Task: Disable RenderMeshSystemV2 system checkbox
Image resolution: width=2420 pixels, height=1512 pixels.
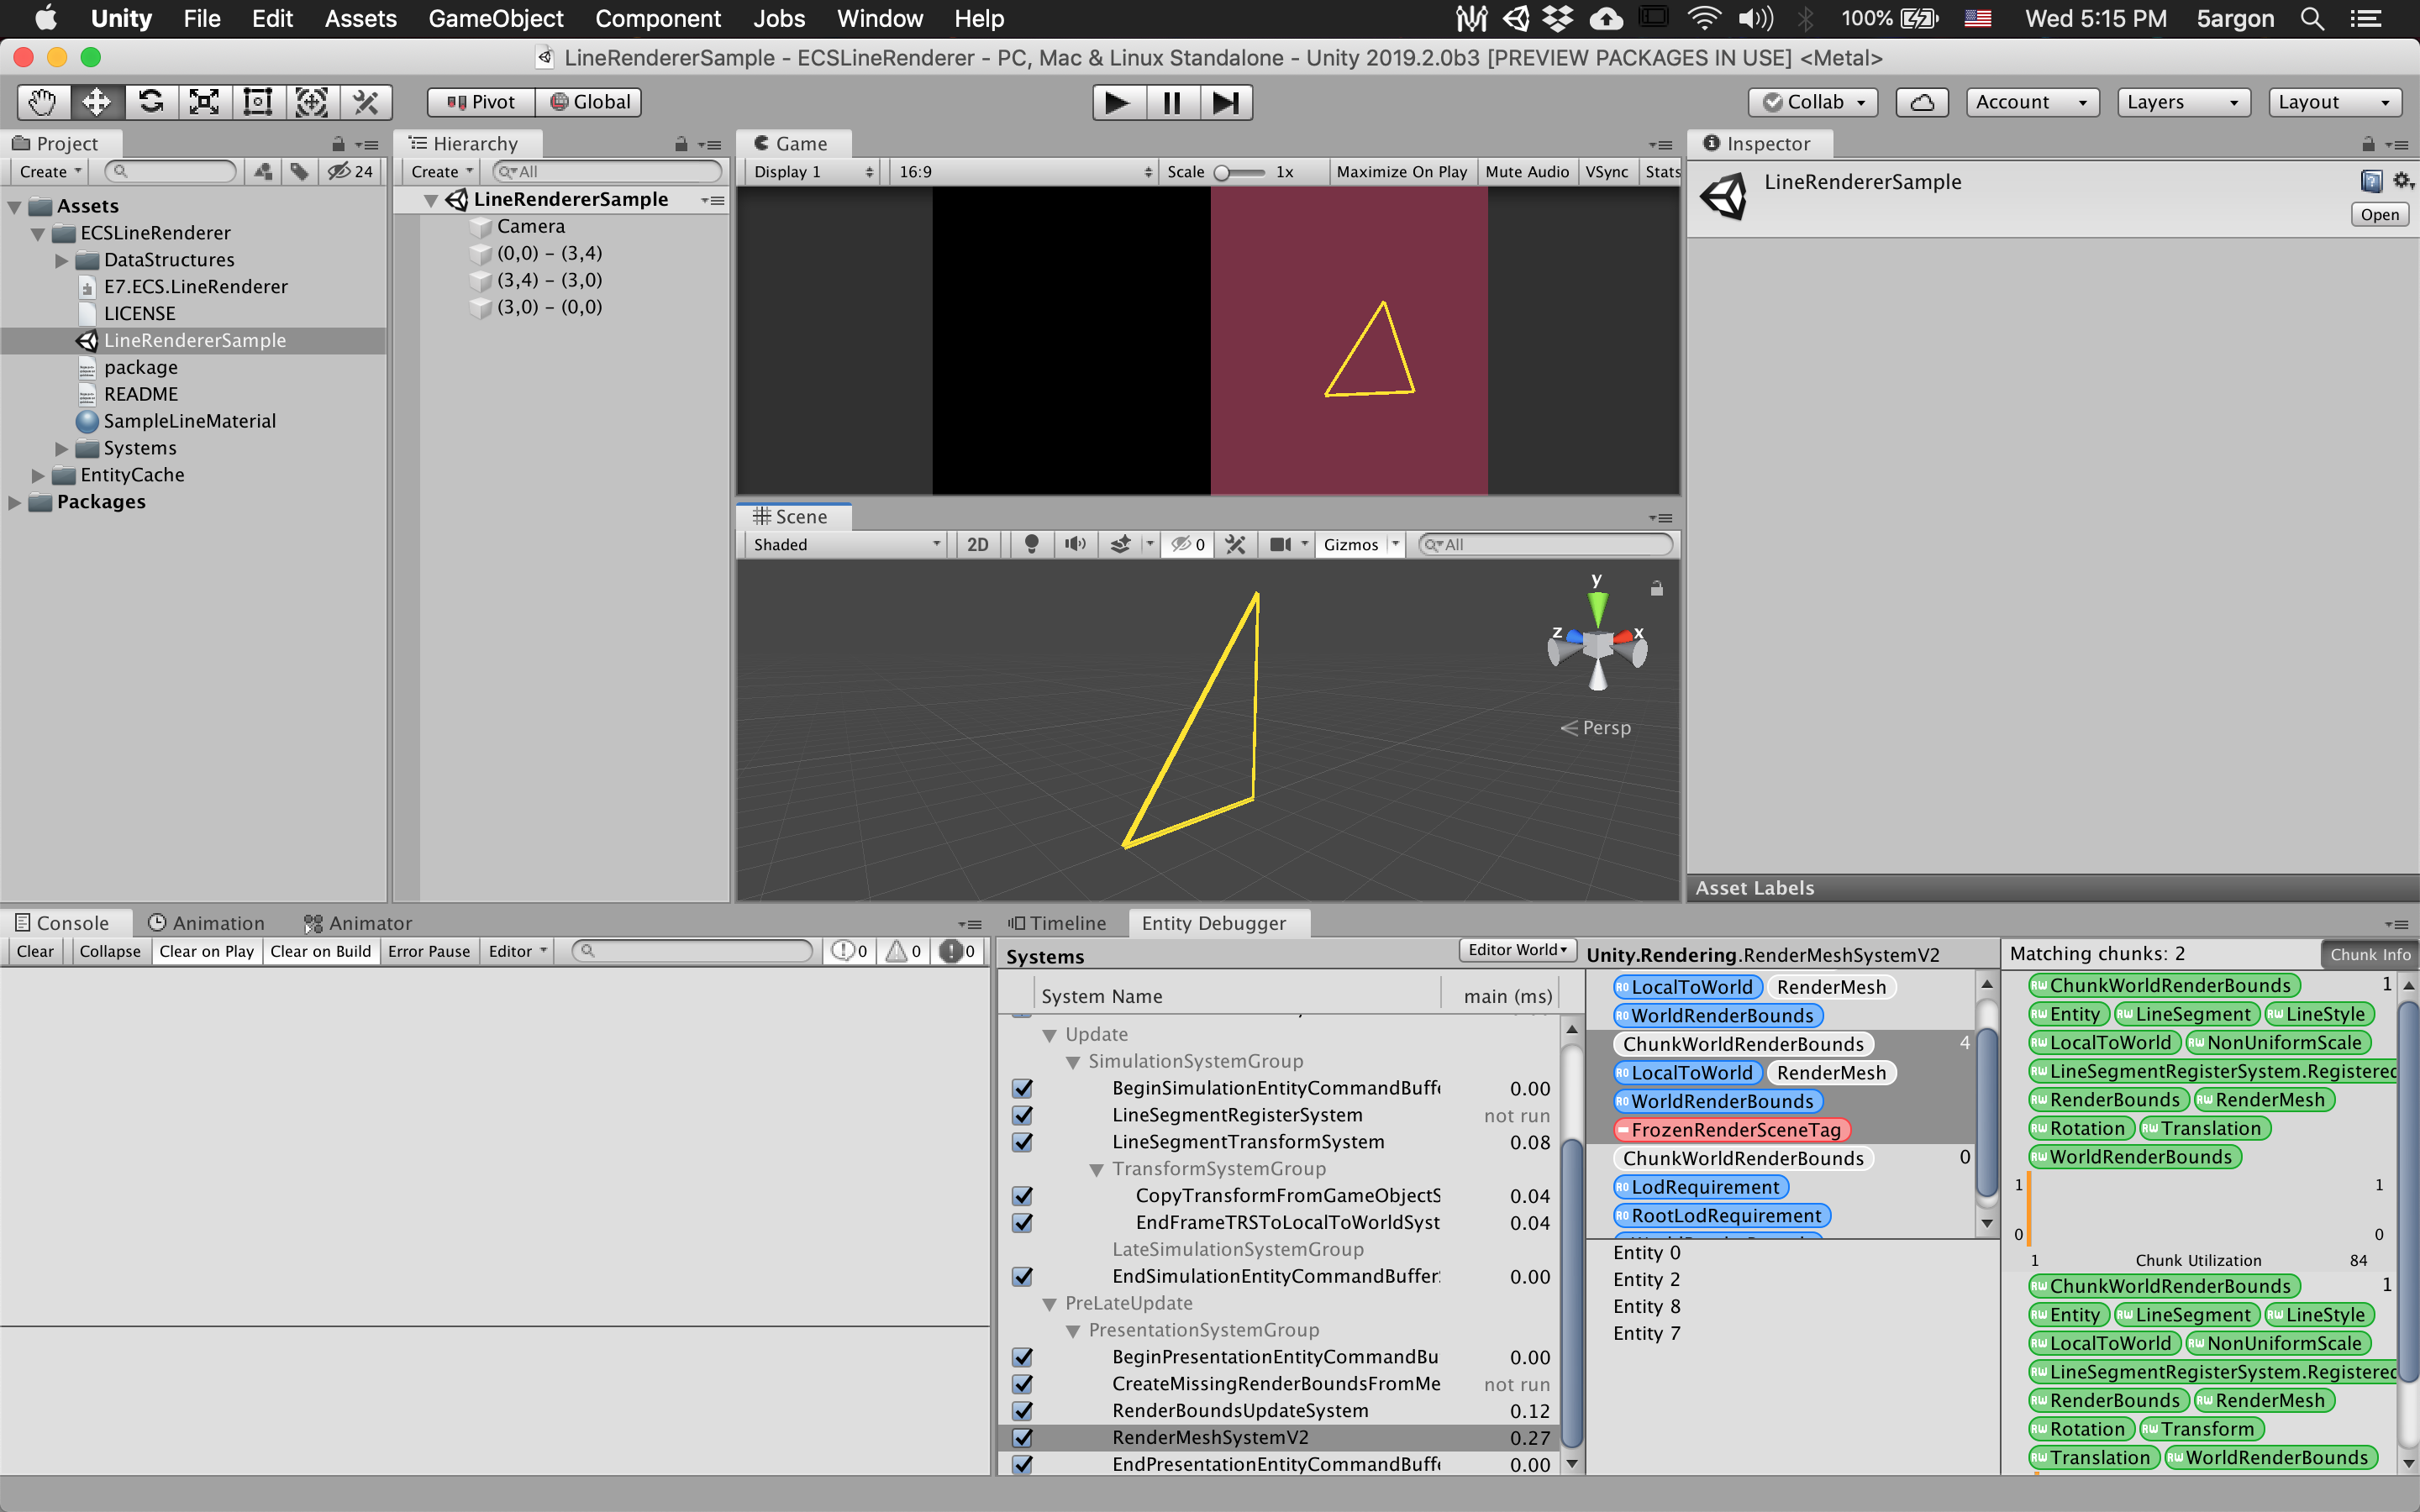Action: [x=1022, y=1438]
